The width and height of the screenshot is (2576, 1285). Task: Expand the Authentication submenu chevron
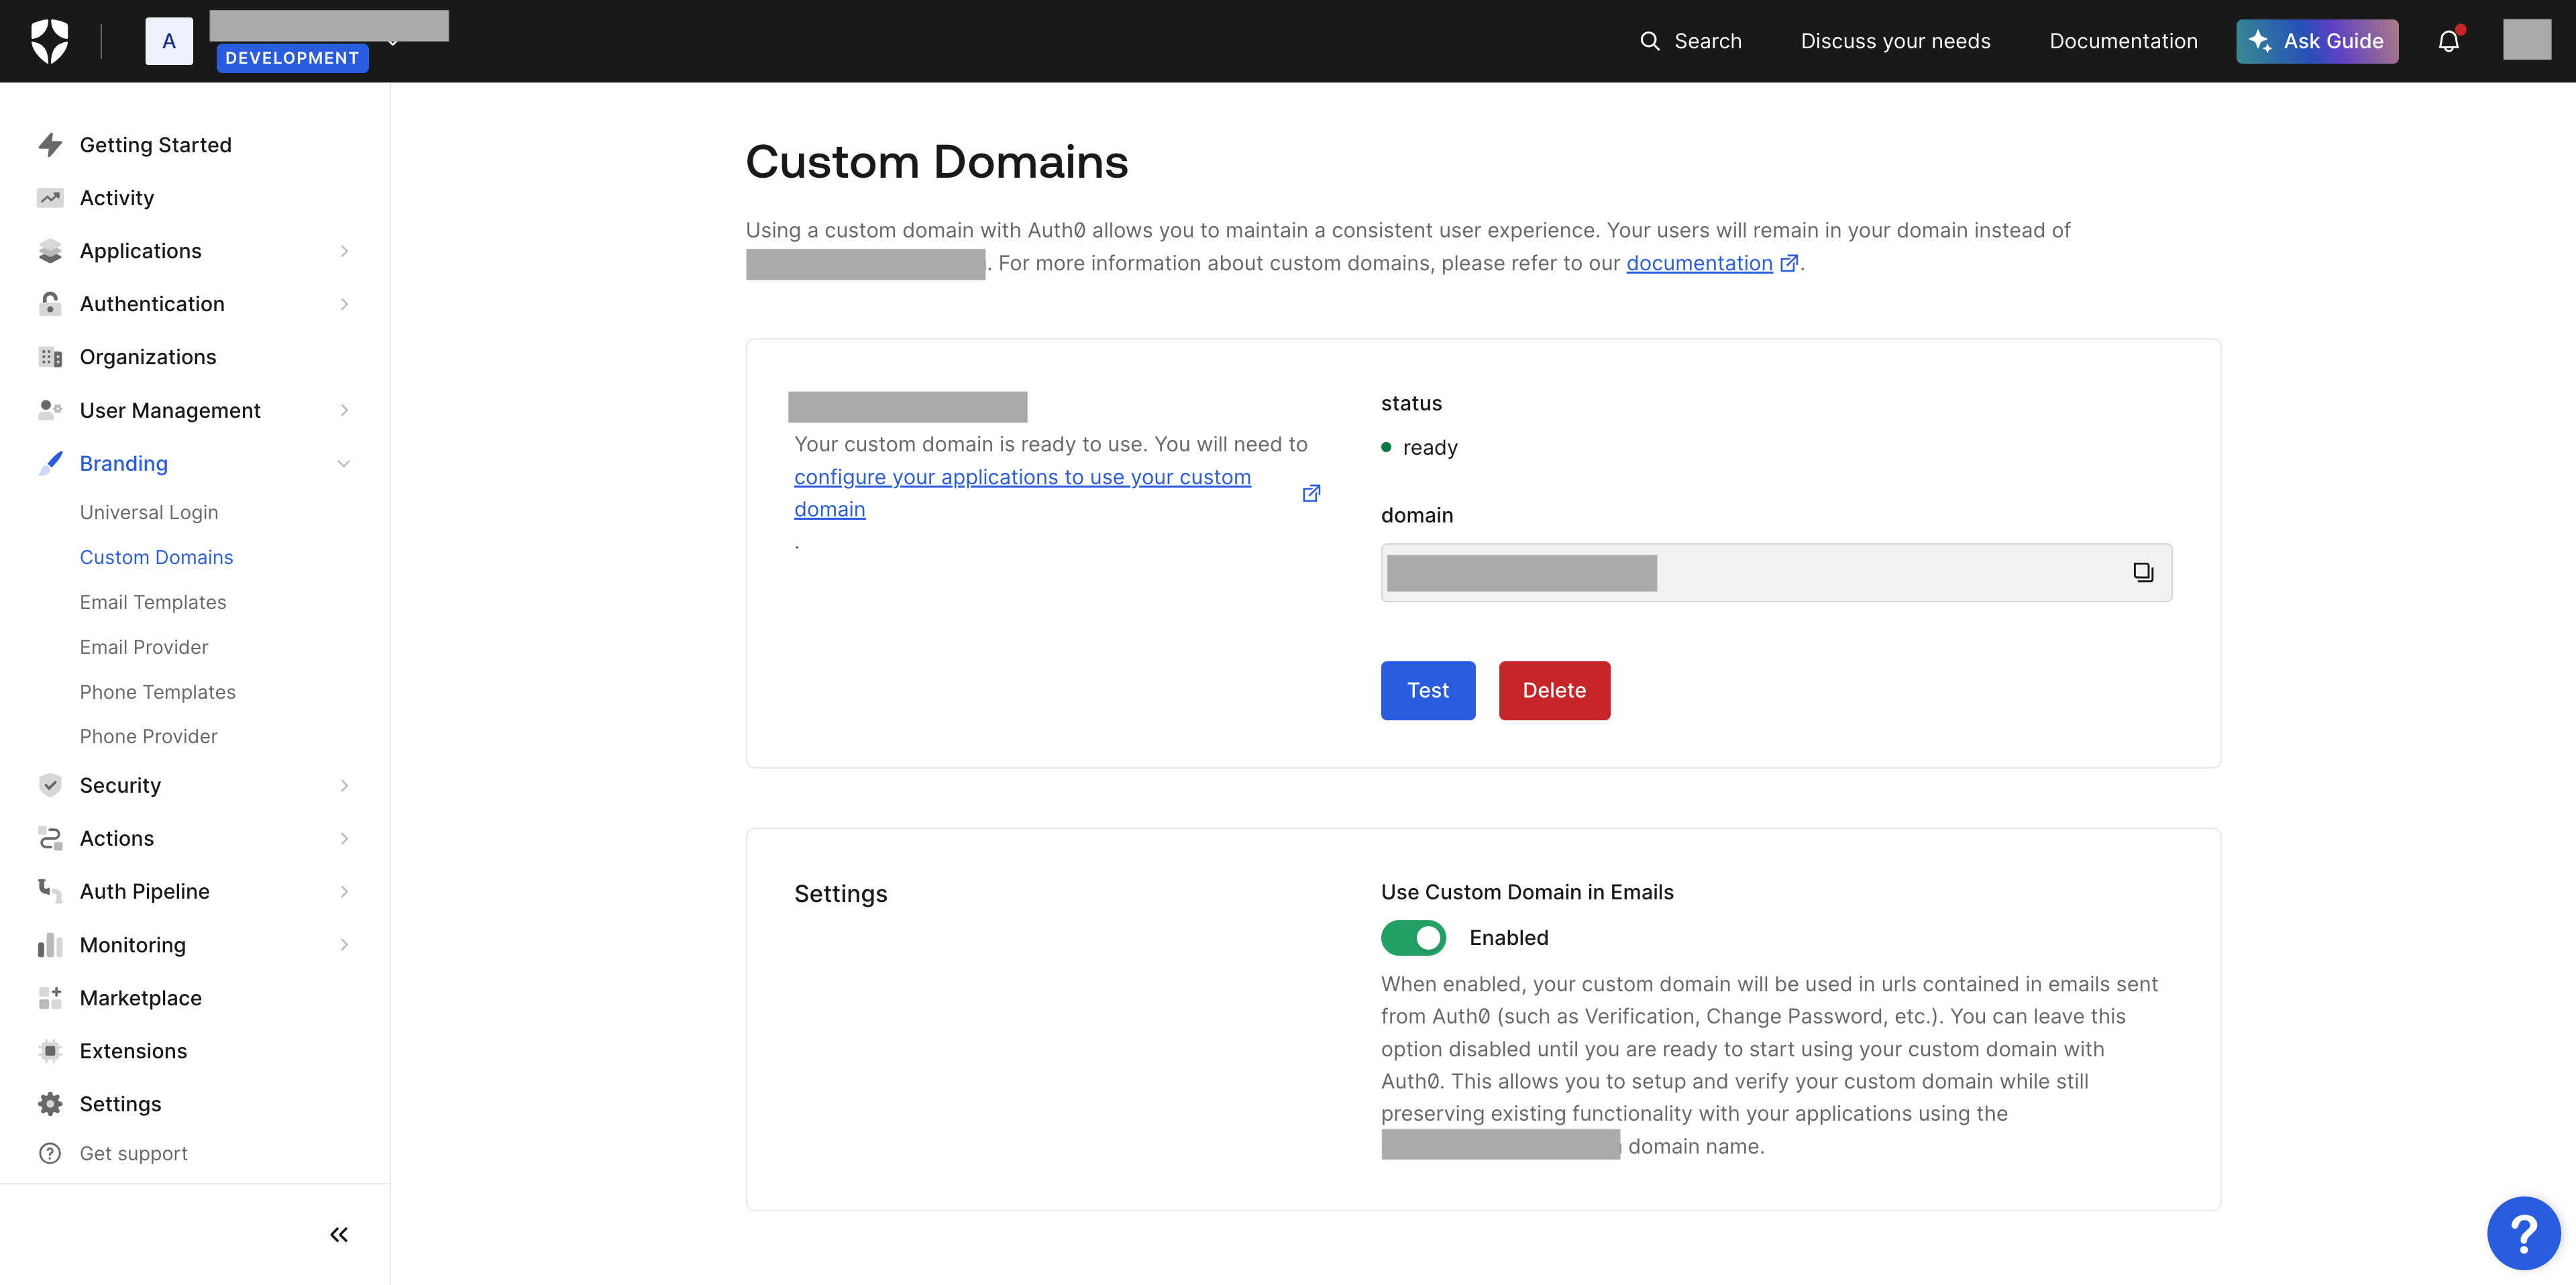click(344, 304)
